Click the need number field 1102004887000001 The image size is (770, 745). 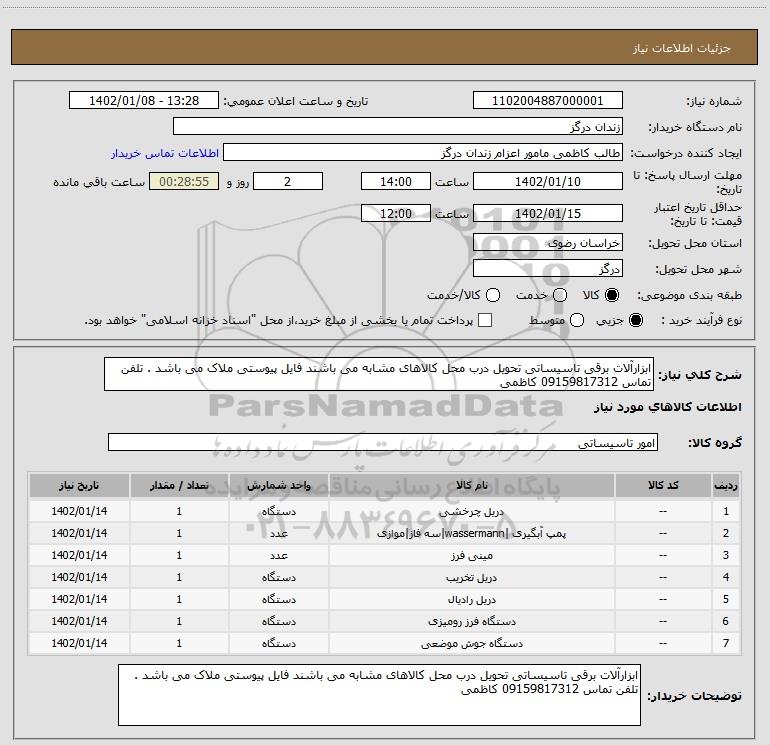tap(548, 101)
